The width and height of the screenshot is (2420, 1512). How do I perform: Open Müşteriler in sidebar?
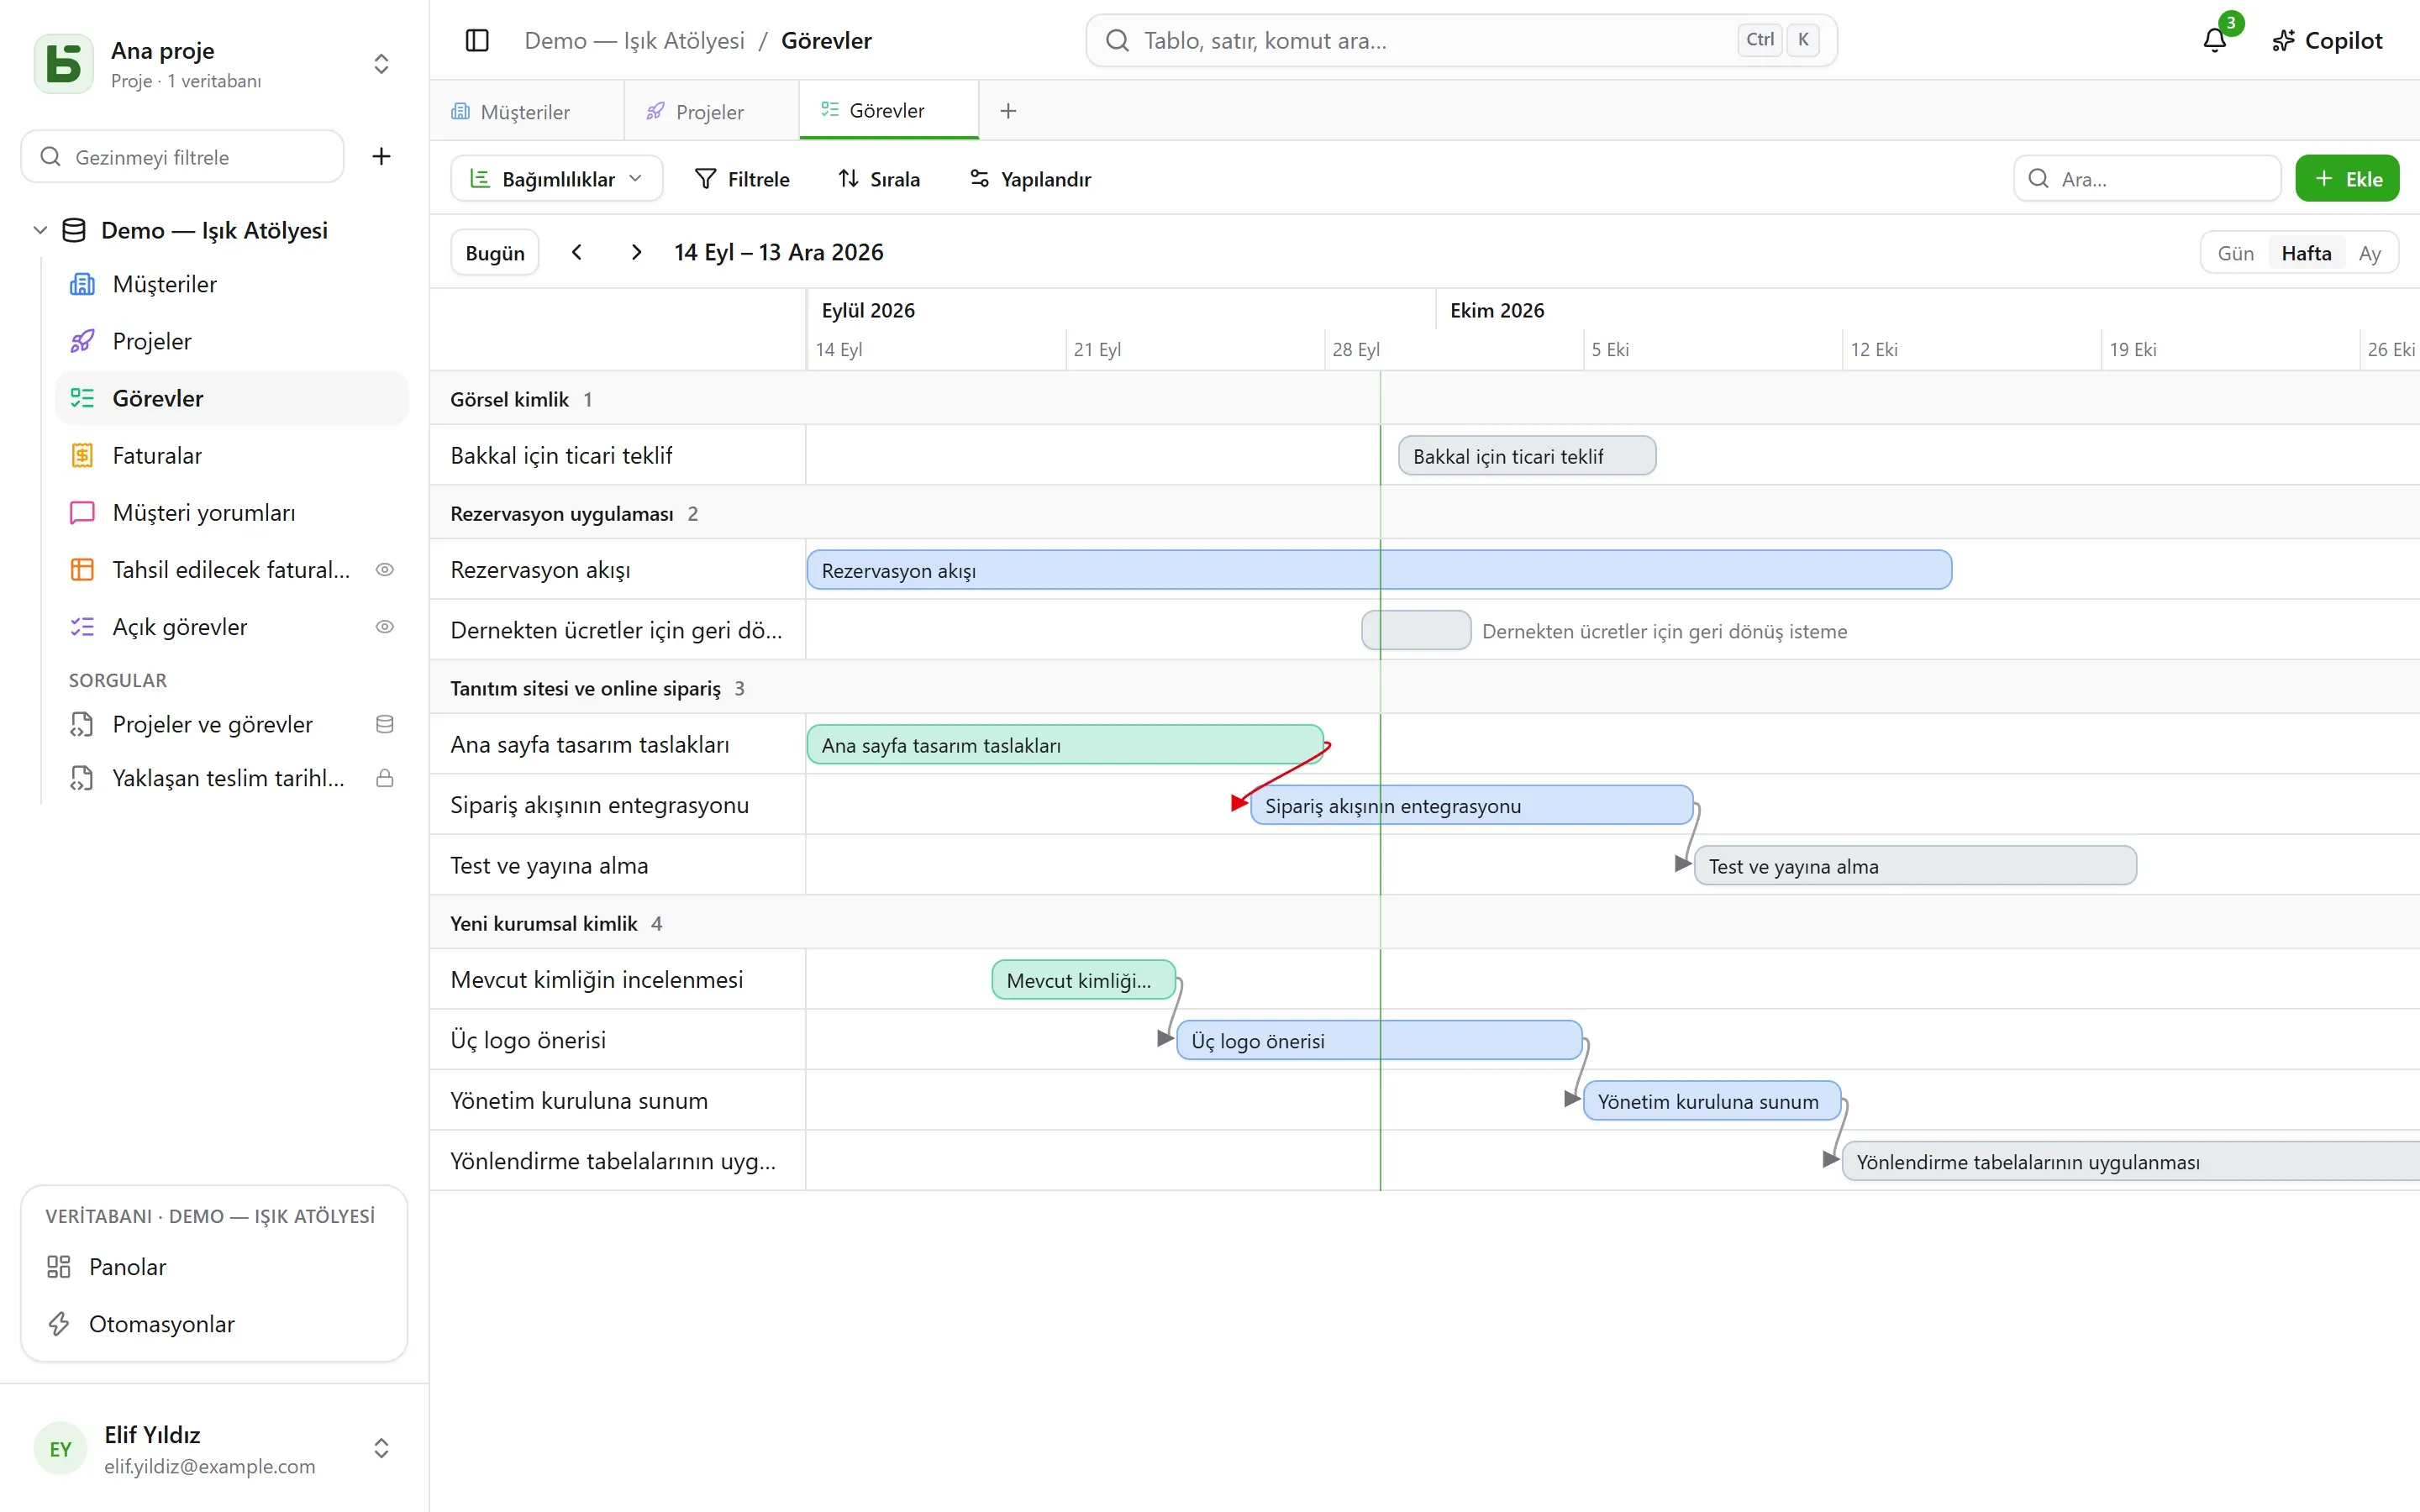231,284
